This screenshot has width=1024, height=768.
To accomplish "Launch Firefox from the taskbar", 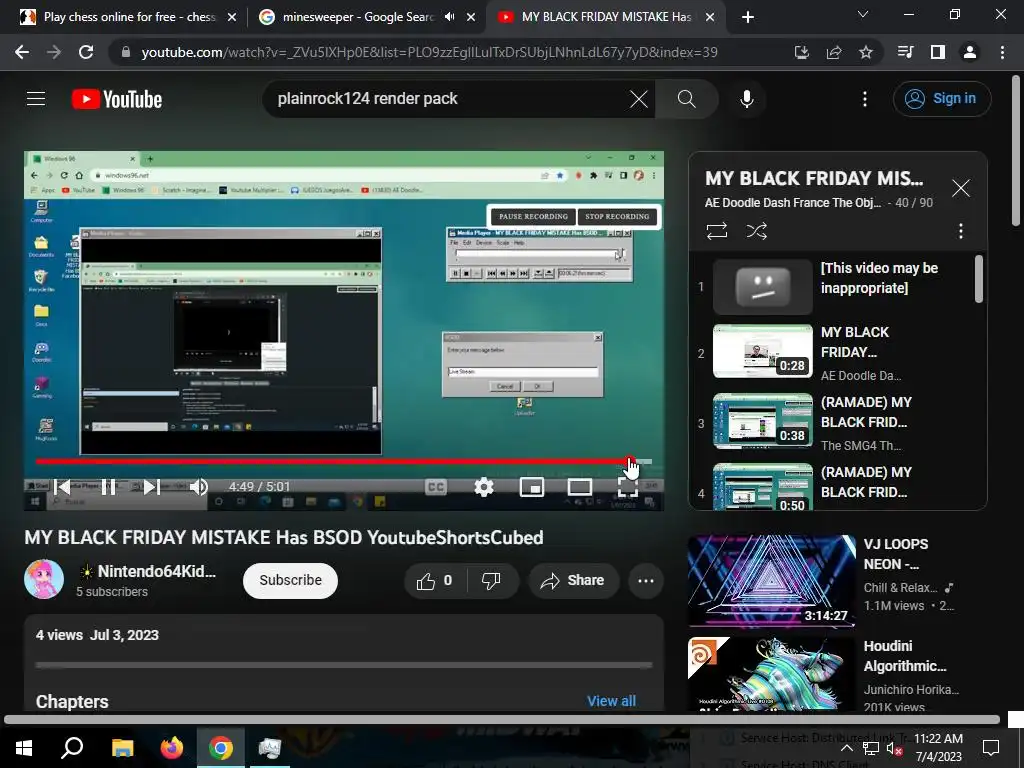I will (x=172, y=748).
